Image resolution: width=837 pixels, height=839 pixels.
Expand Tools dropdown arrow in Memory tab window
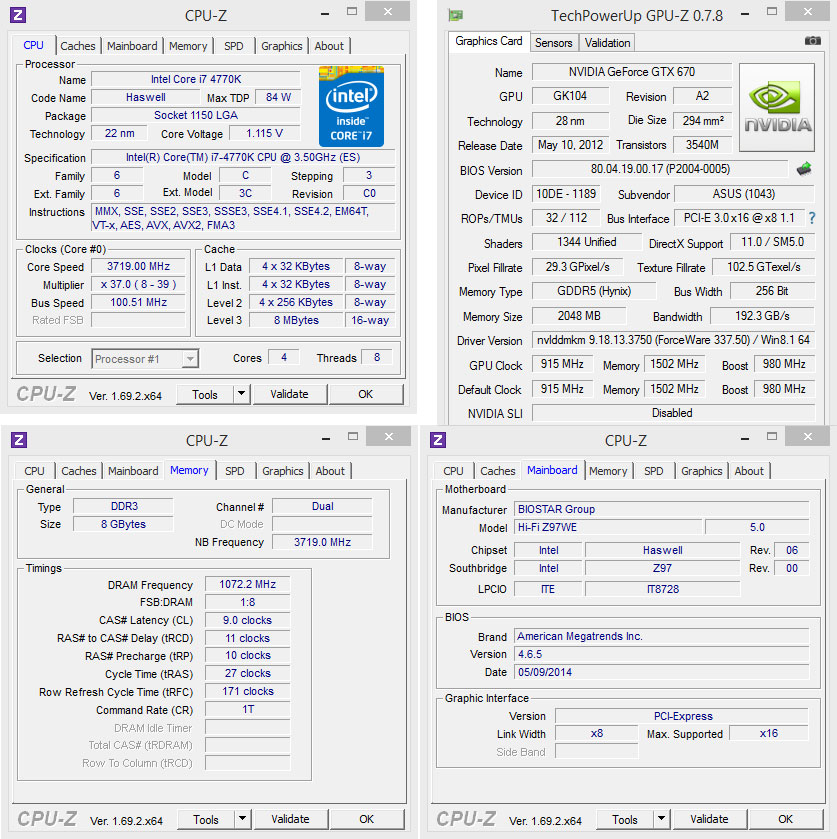242,819
